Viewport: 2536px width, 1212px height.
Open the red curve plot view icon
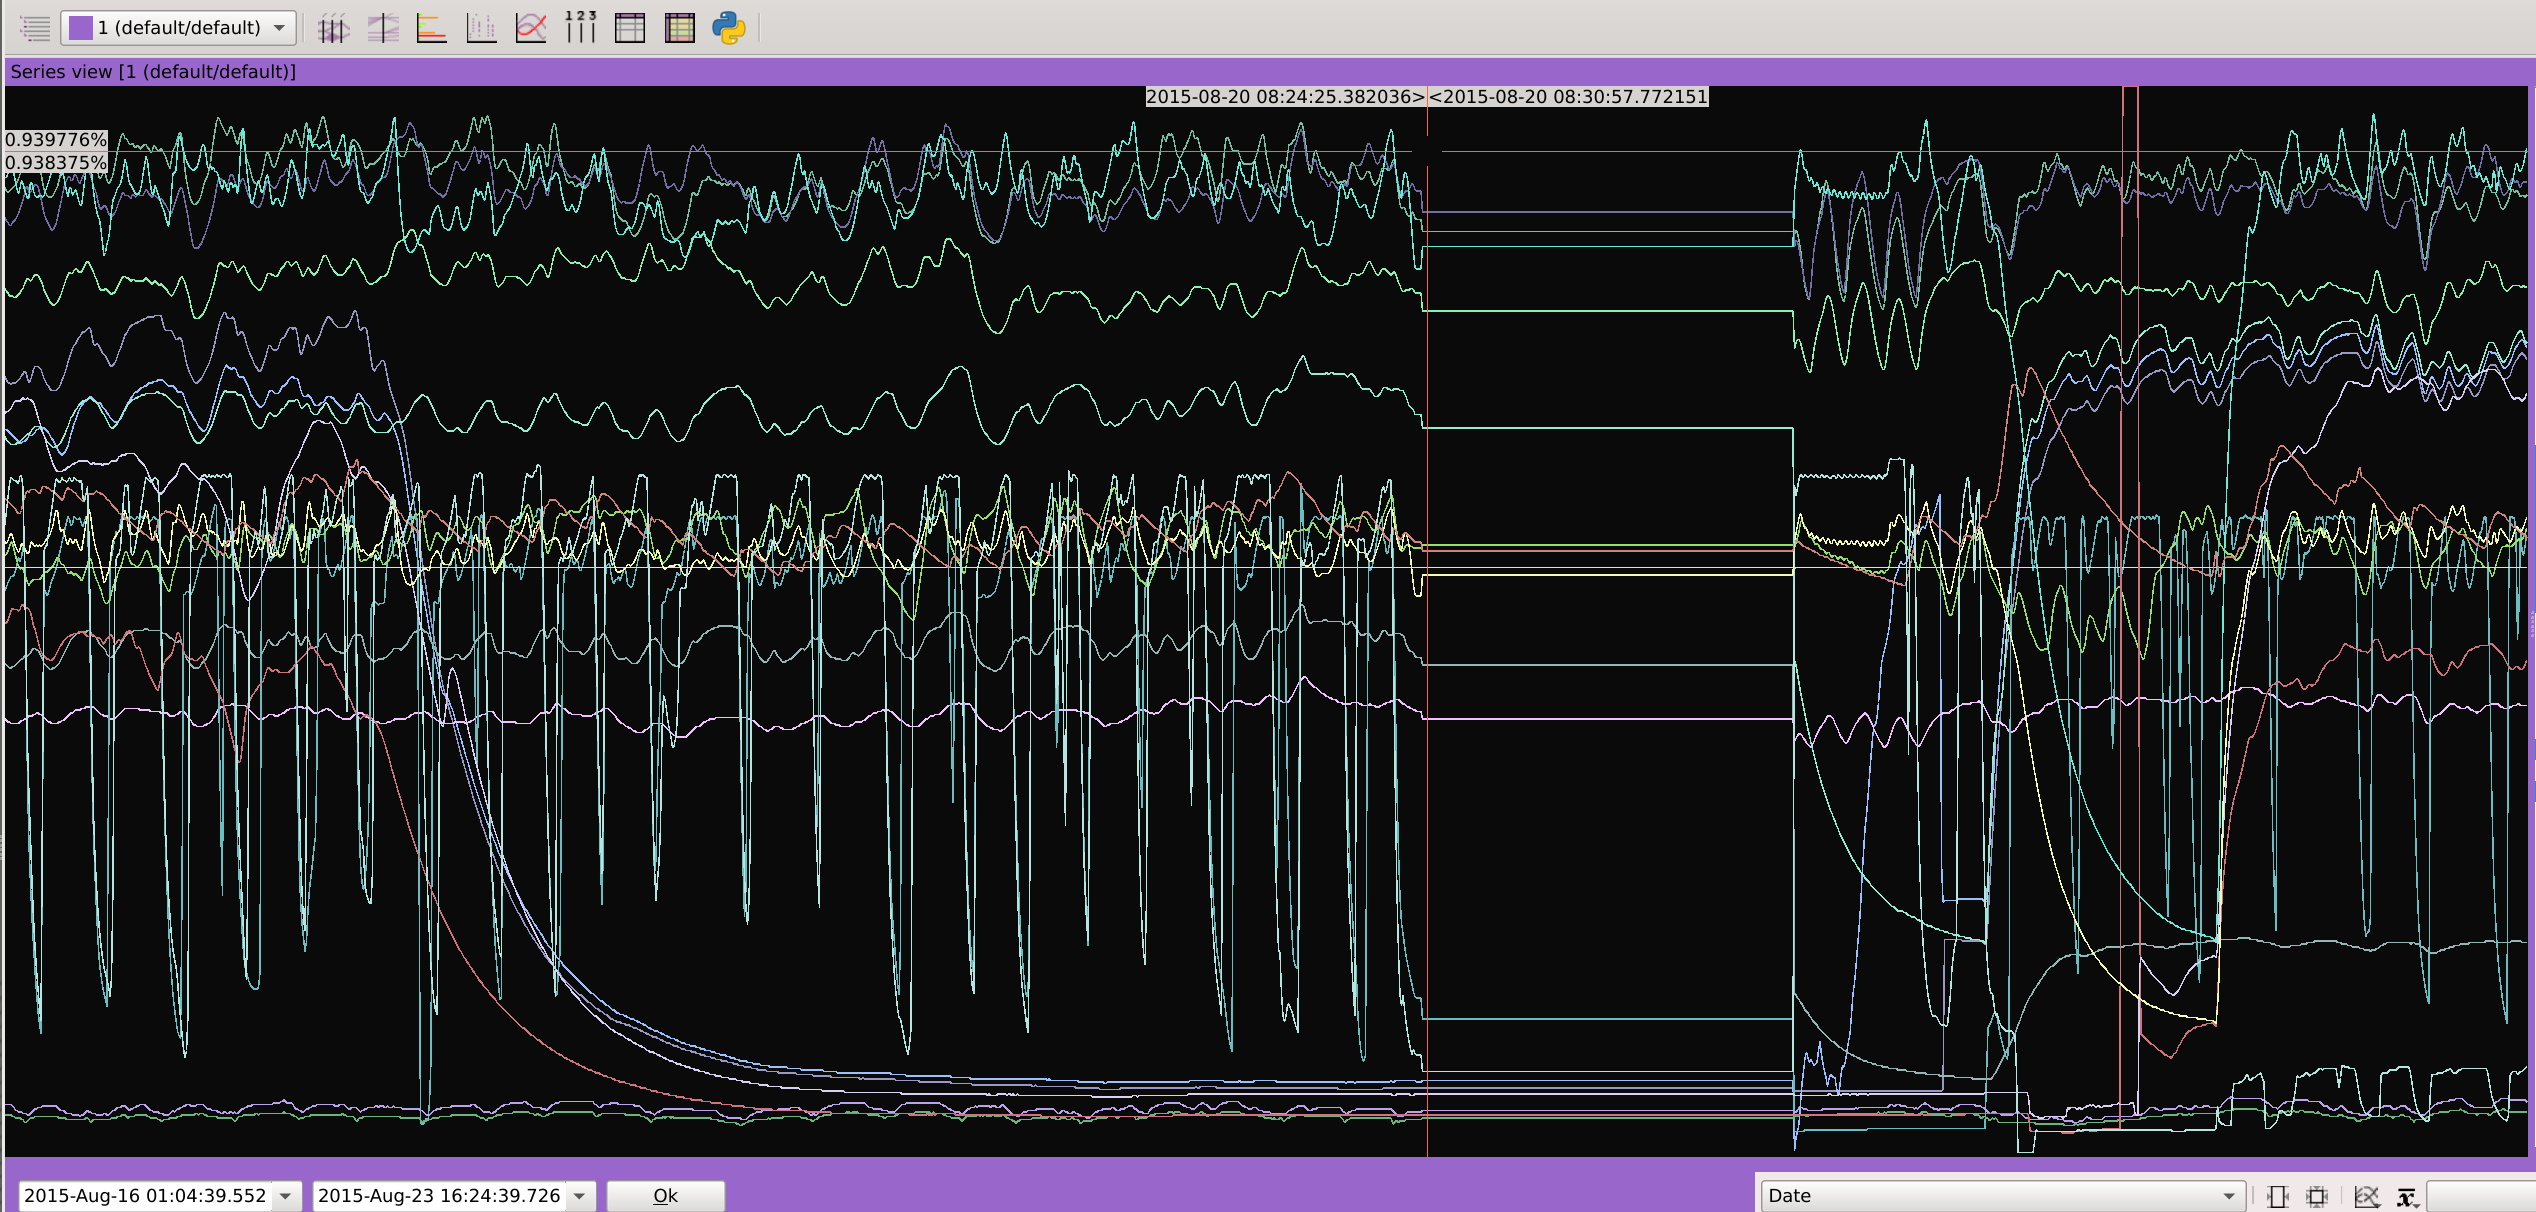coord(531,28)
